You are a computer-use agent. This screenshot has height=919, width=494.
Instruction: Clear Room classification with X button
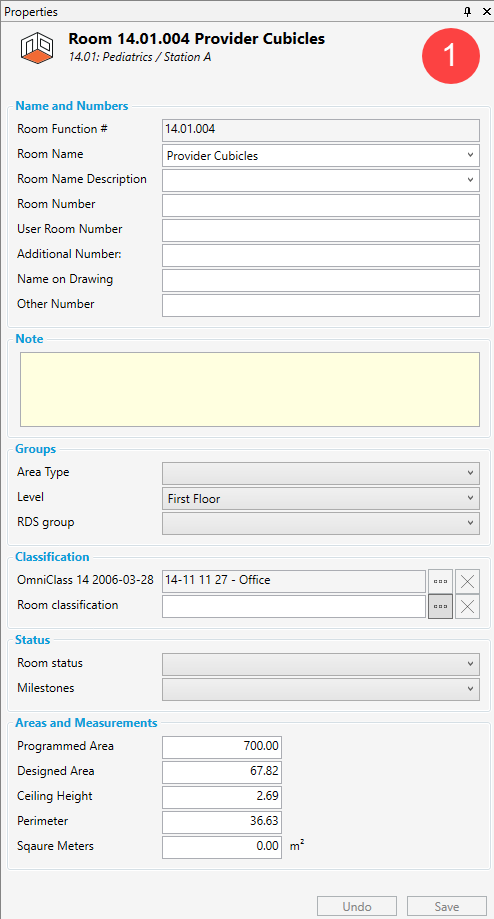(468, 607)
